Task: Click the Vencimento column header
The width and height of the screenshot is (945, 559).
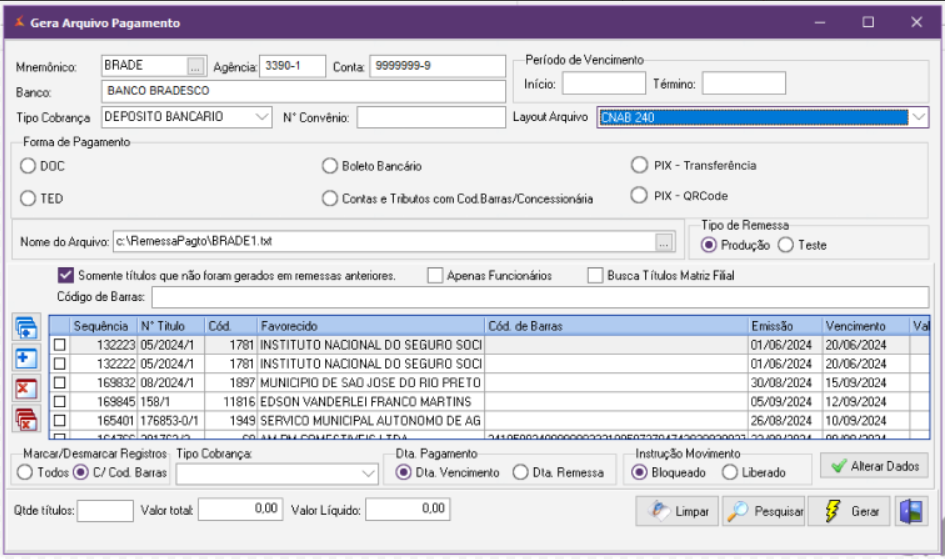Action: (855, 326)
